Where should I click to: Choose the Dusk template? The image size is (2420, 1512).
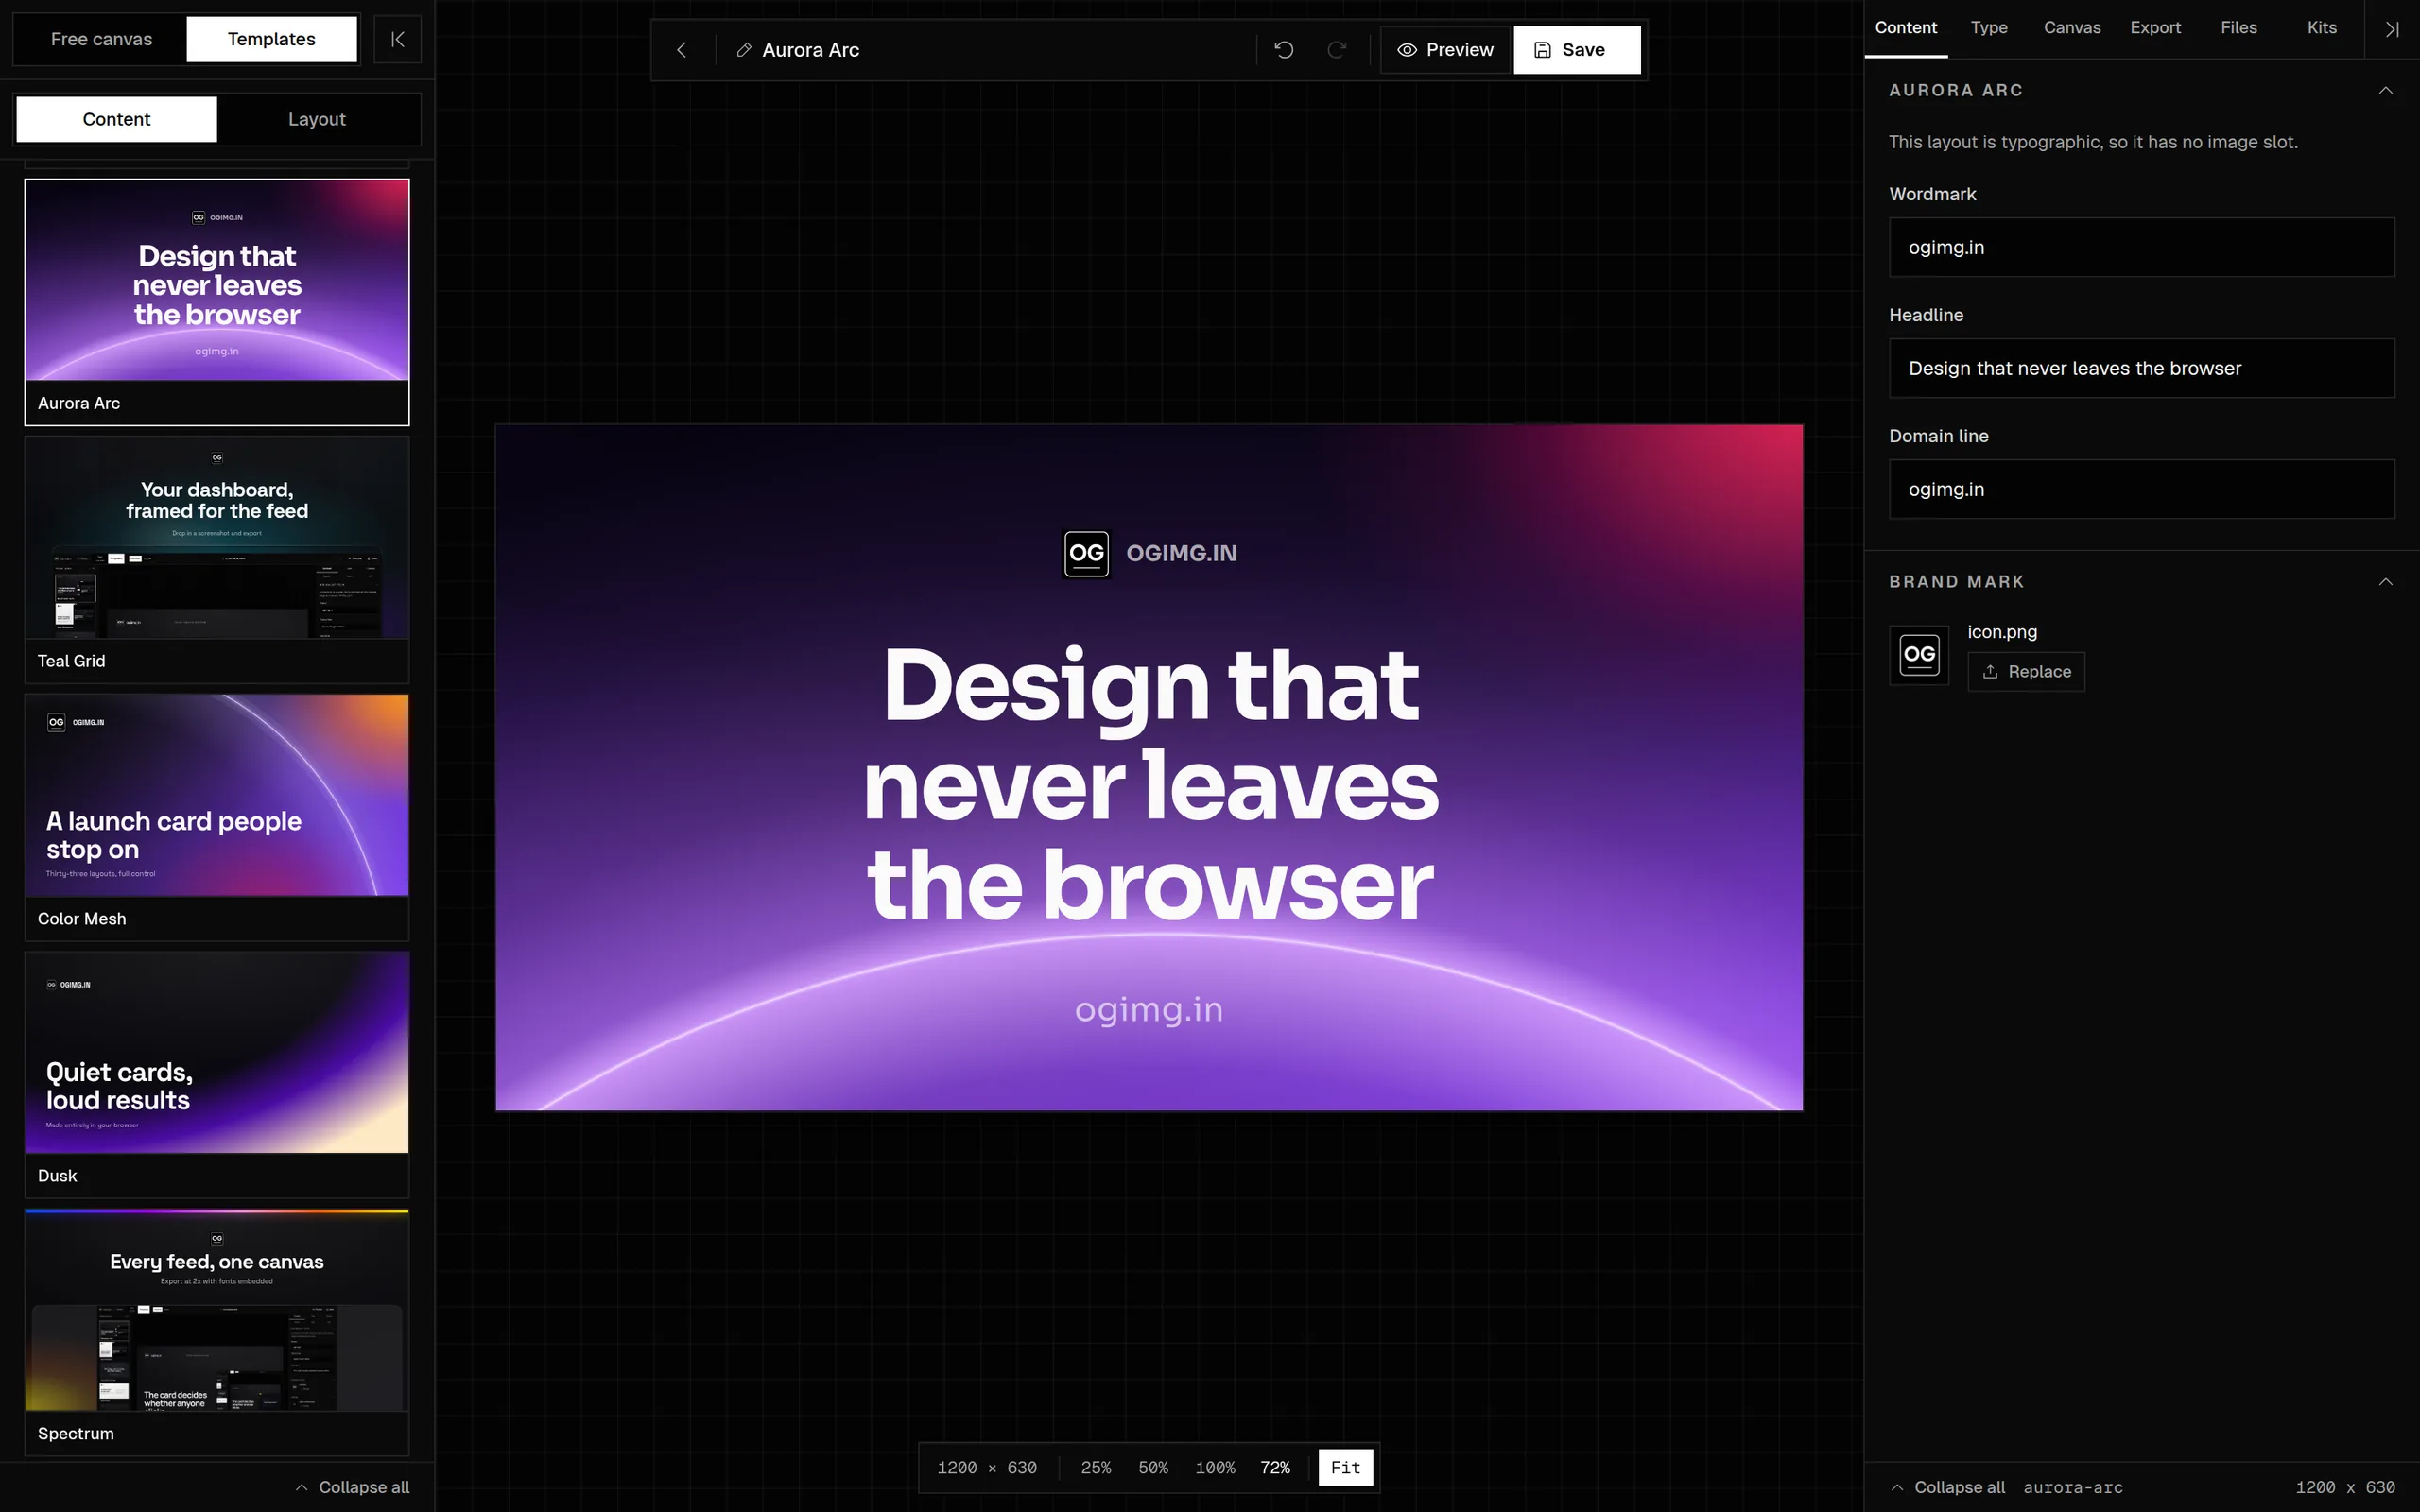217,1075
